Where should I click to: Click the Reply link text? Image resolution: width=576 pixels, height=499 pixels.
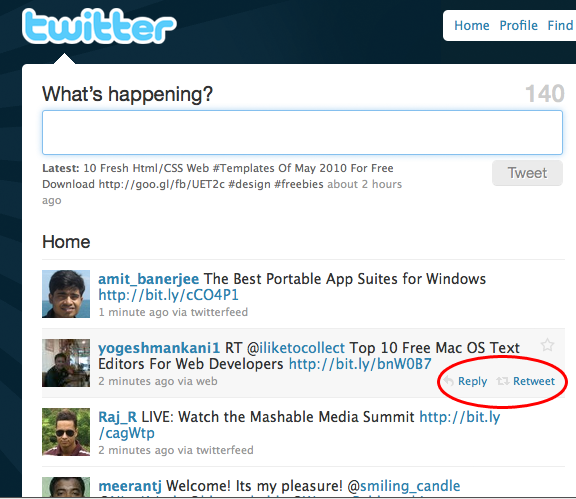472,381
